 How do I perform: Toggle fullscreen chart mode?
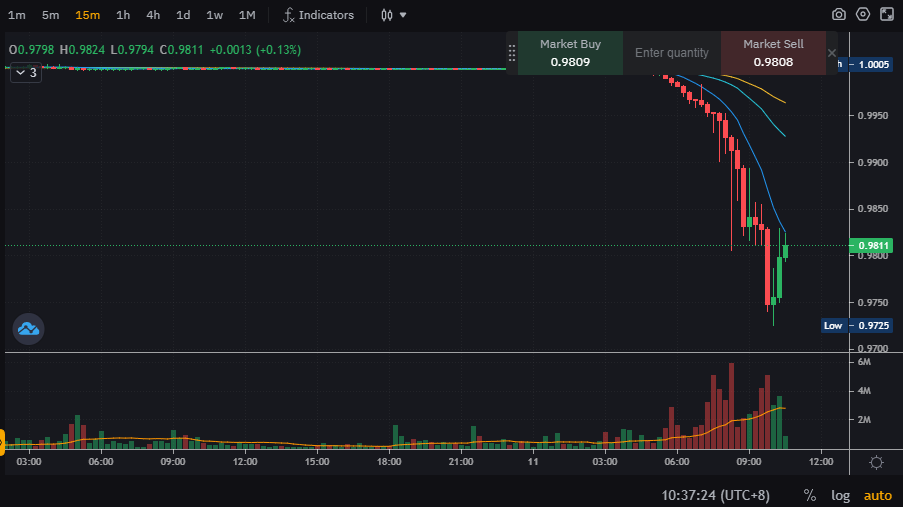[887, 14]
